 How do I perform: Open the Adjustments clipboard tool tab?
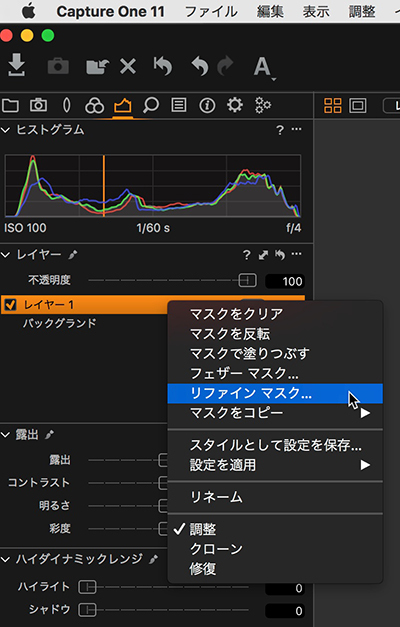click(178, 106)
